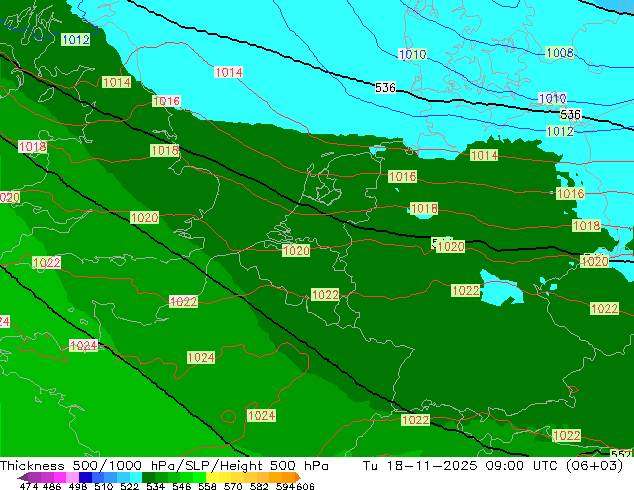Click legend value 474
Viewport: 634px width, 490px height.
(29, 486)
